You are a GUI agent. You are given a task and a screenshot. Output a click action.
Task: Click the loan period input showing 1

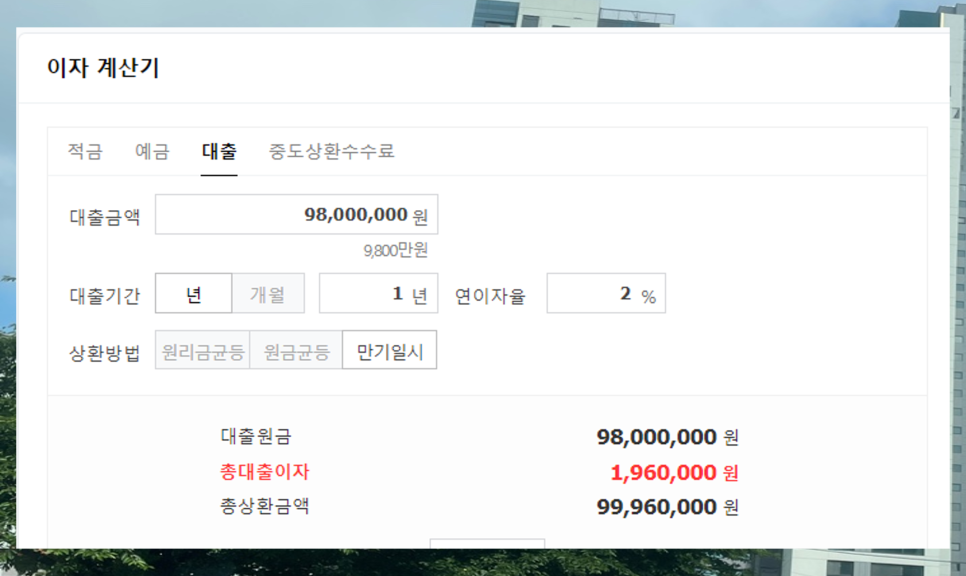(x=378, y=293)
